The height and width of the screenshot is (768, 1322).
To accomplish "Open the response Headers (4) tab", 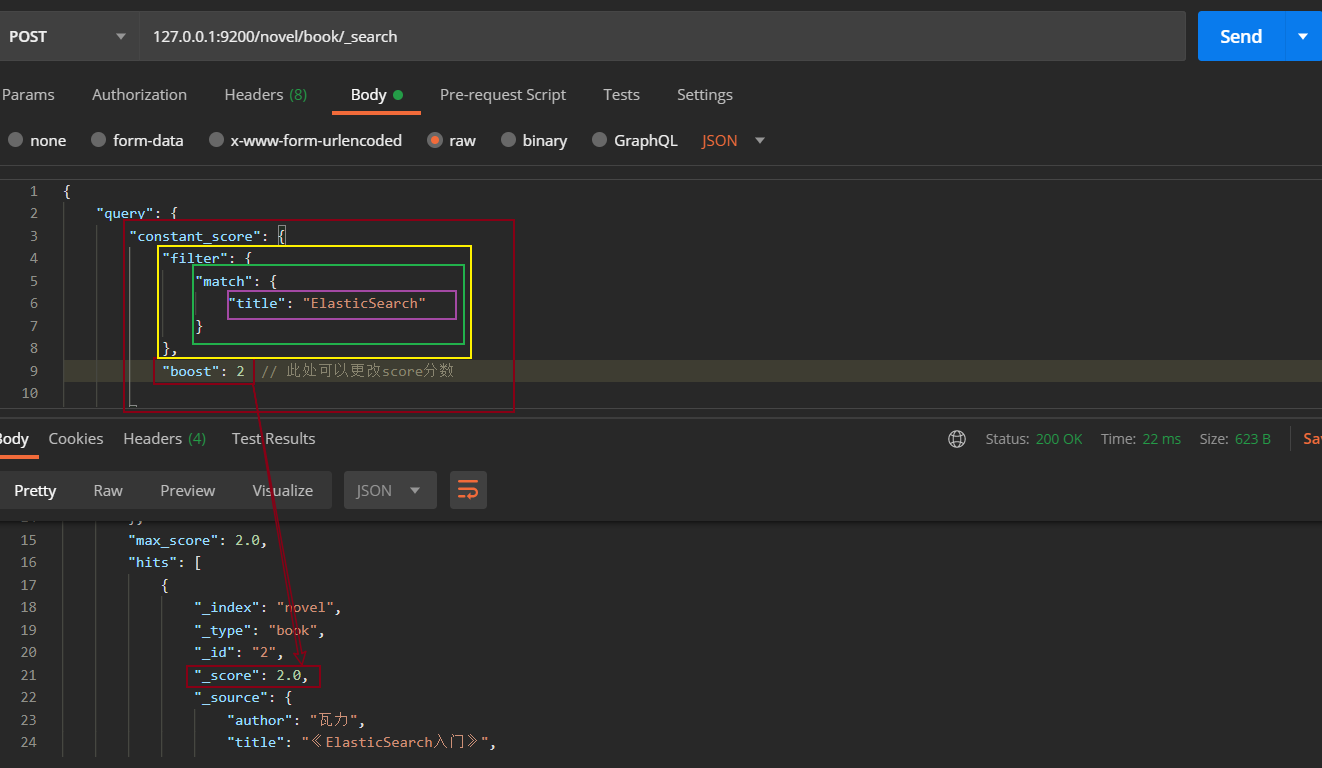I will (165, 439).
